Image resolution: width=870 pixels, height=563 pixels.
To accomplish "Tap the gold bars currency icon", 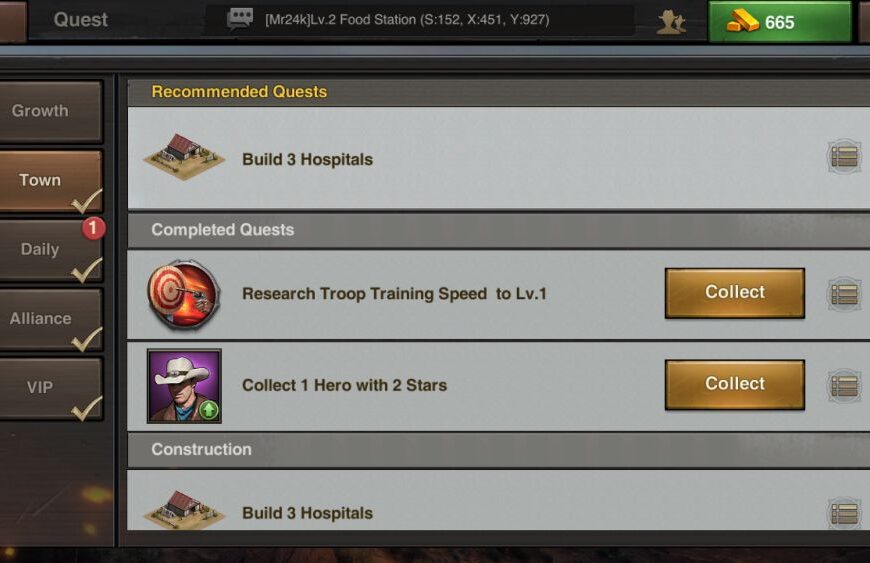I will coord(742,22).
